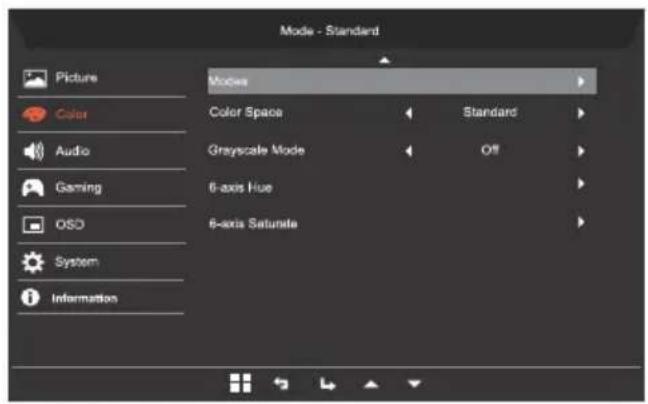Click the Audio speaker icon
648x404 pixels.
click(x=33, y=151)
